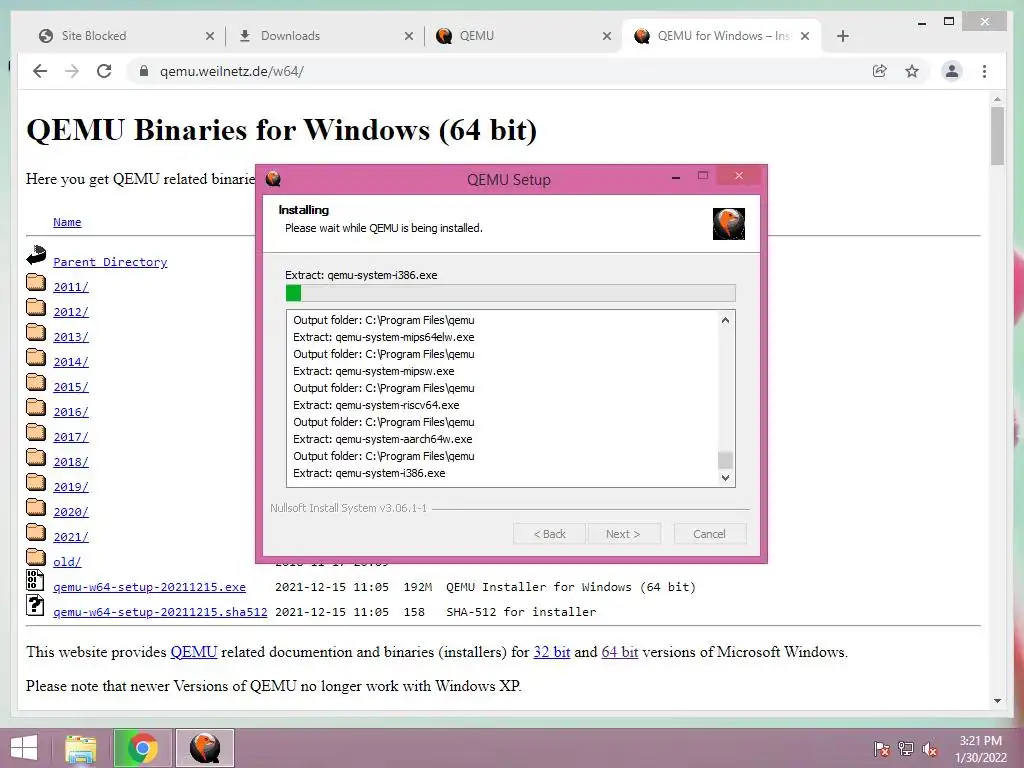Open the 2015/ folder link
This screenshot has height=768, width=1024.
click(71, 387)
